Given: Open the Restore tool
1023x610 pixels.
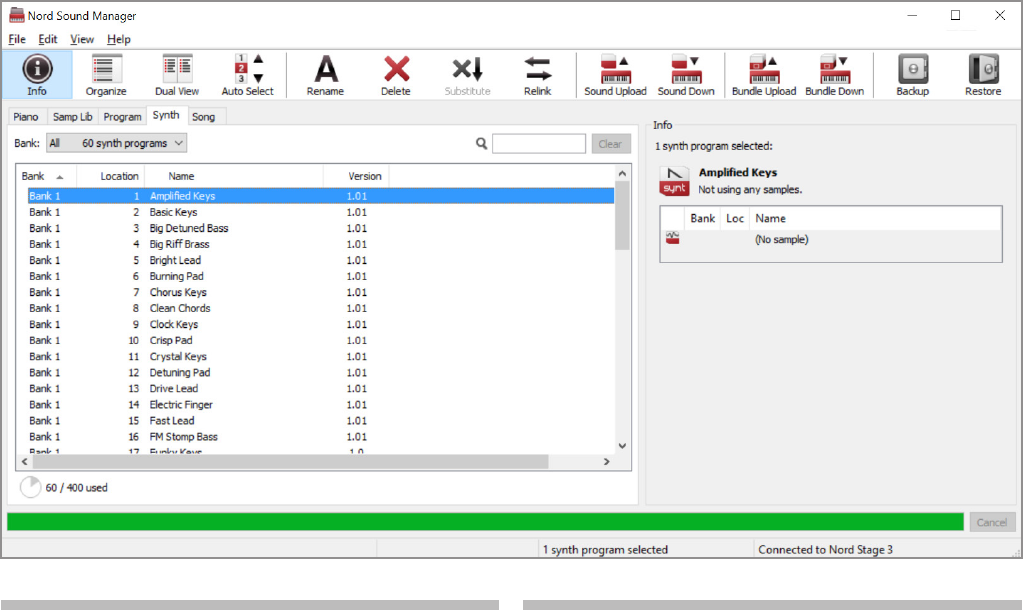Looking at the screenshot, I should pos(983,75).
